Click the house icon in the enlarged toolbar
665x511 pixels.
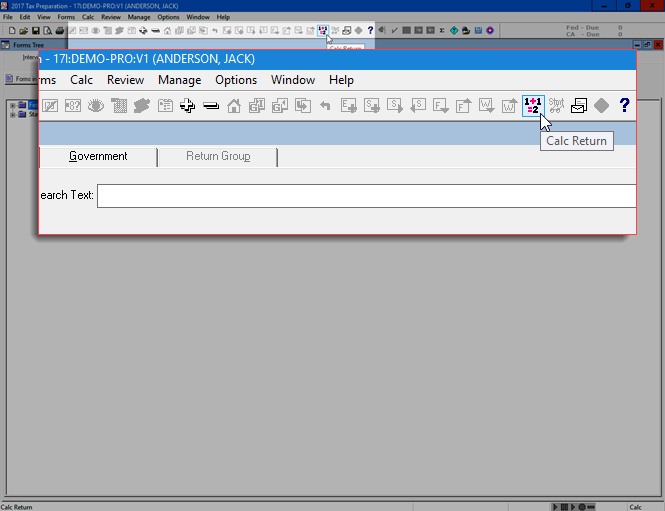click(234, 106)
